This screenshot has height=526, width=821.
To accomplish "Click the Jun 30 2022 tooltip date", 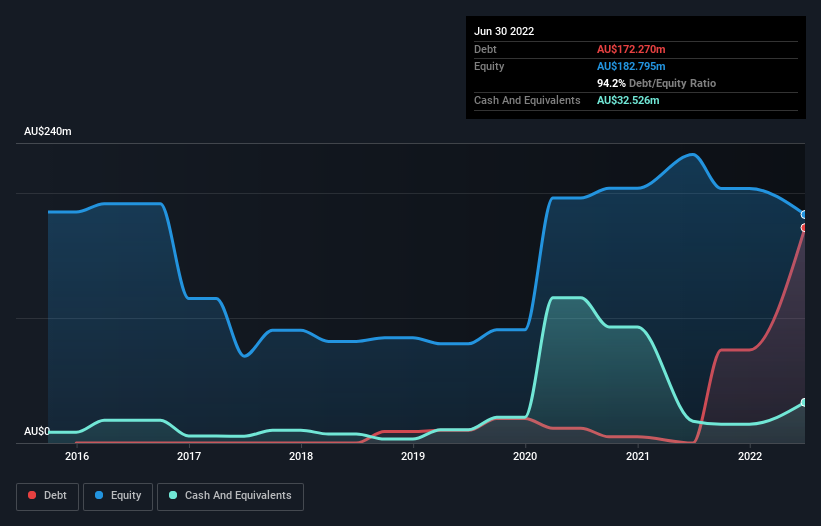I will click(504, 31).
